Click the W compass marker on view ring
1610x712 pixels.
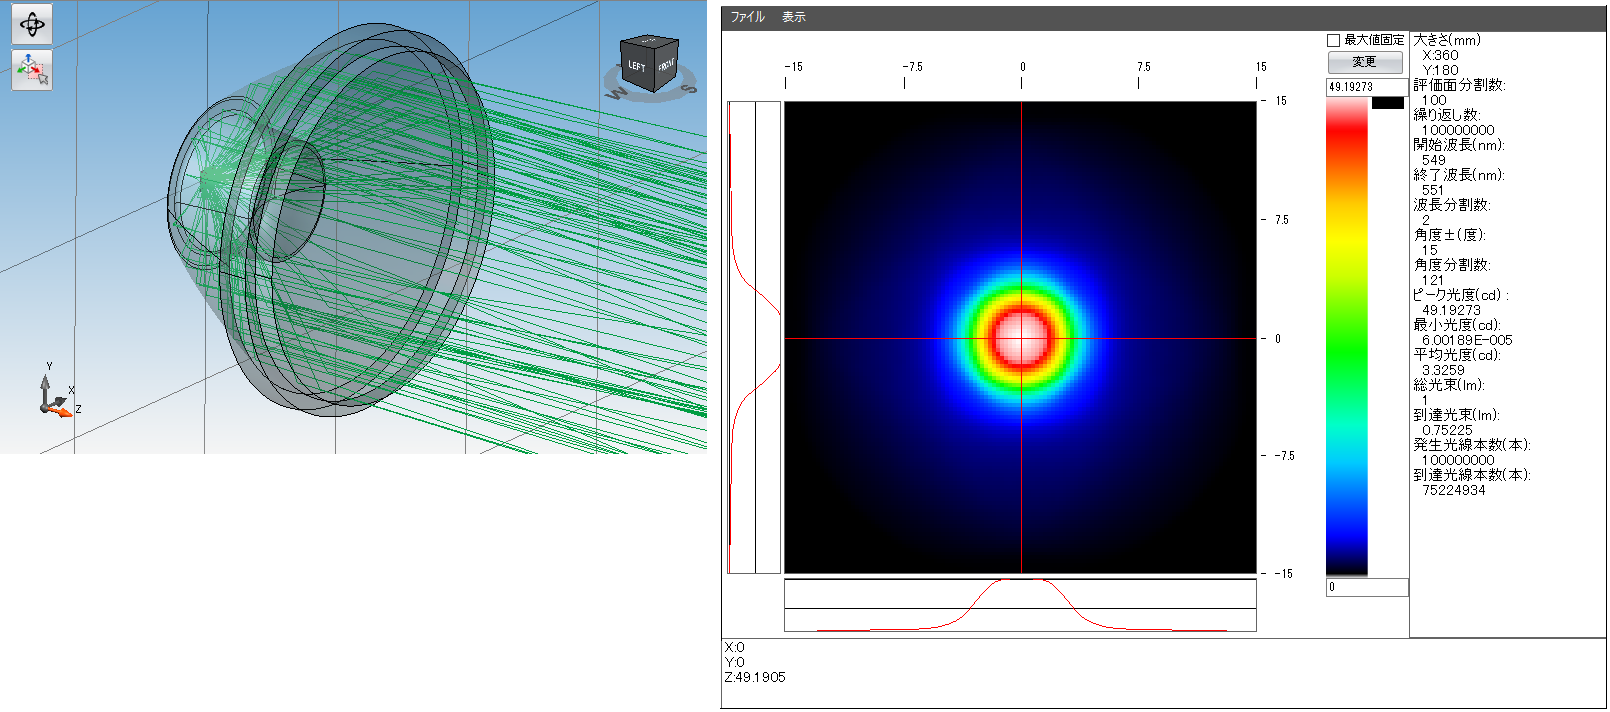(616, 94)
